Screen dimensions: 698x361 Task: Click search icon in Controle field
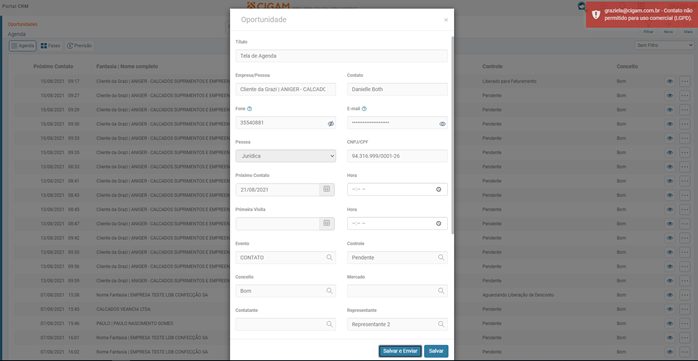click(441, 257)
